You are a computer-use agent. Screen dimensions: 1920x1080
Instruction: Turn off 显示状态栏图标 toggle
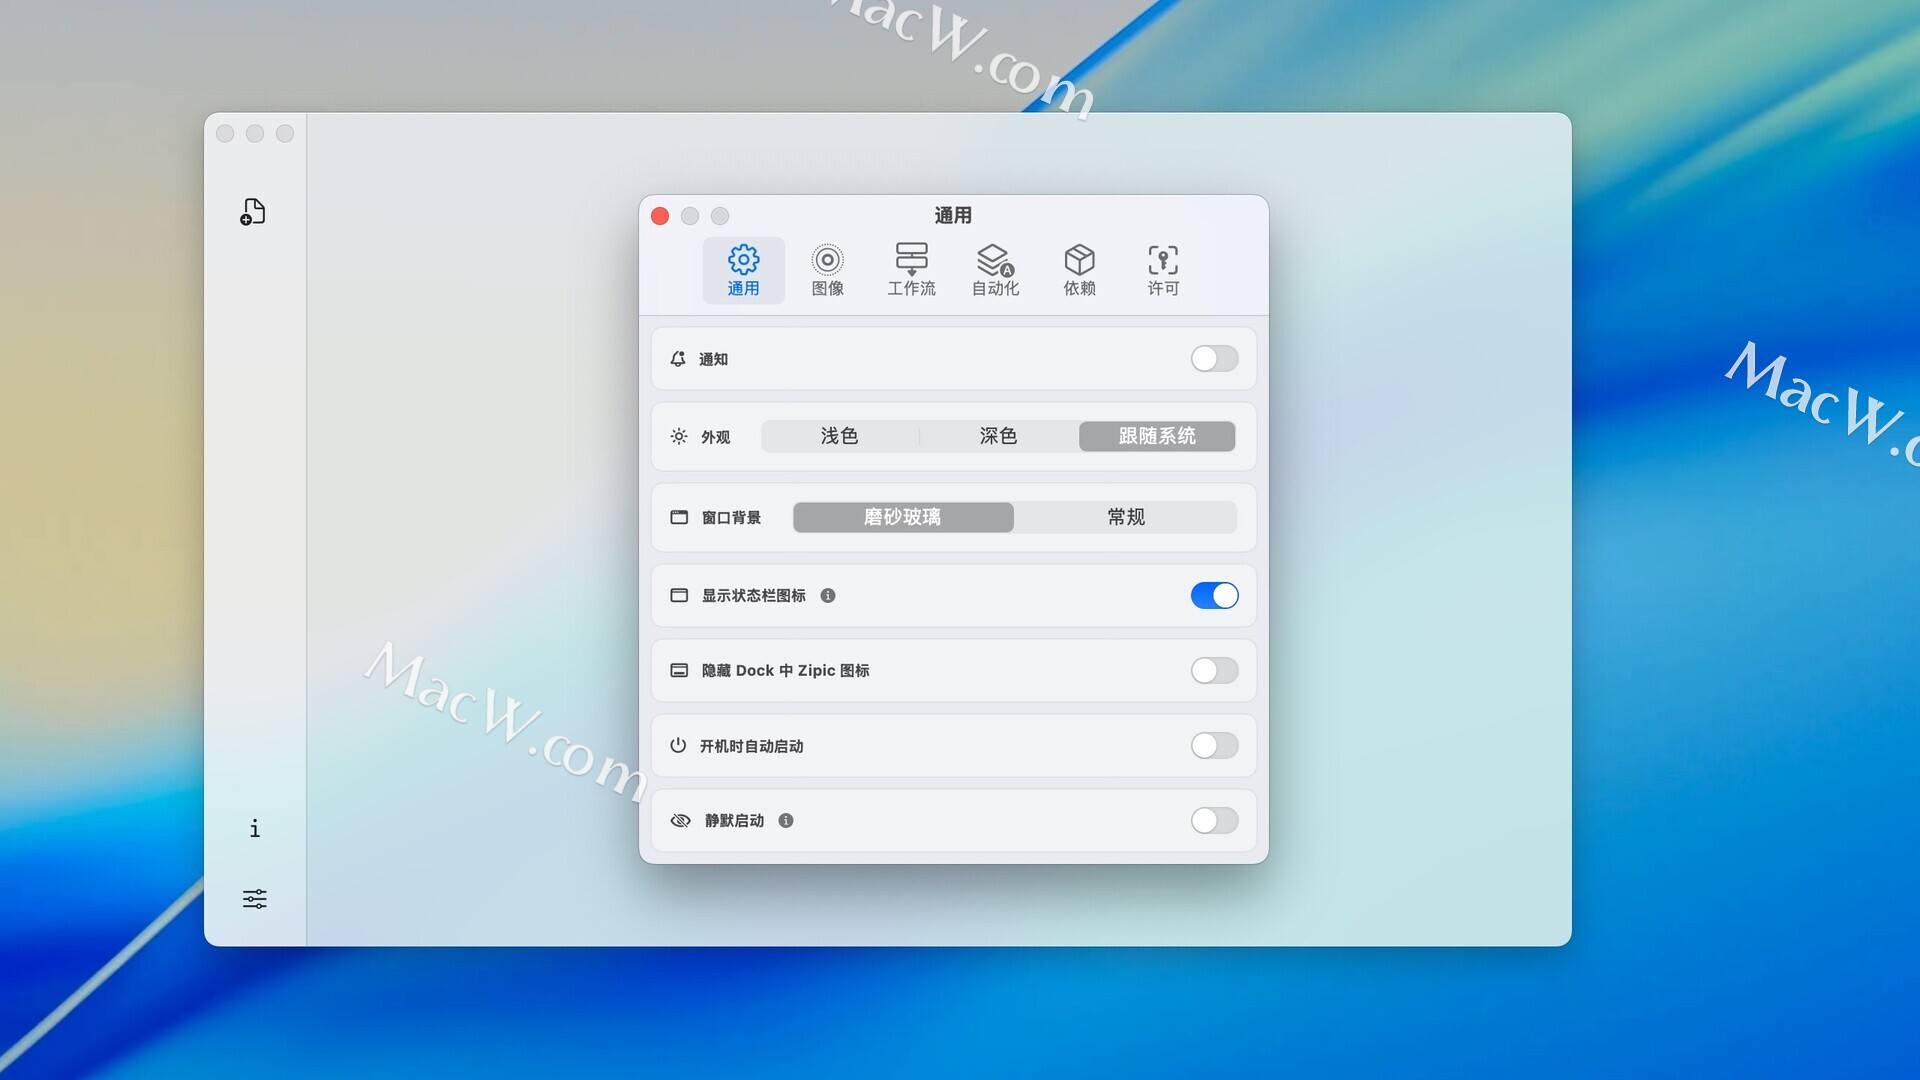click(1214, 596)
